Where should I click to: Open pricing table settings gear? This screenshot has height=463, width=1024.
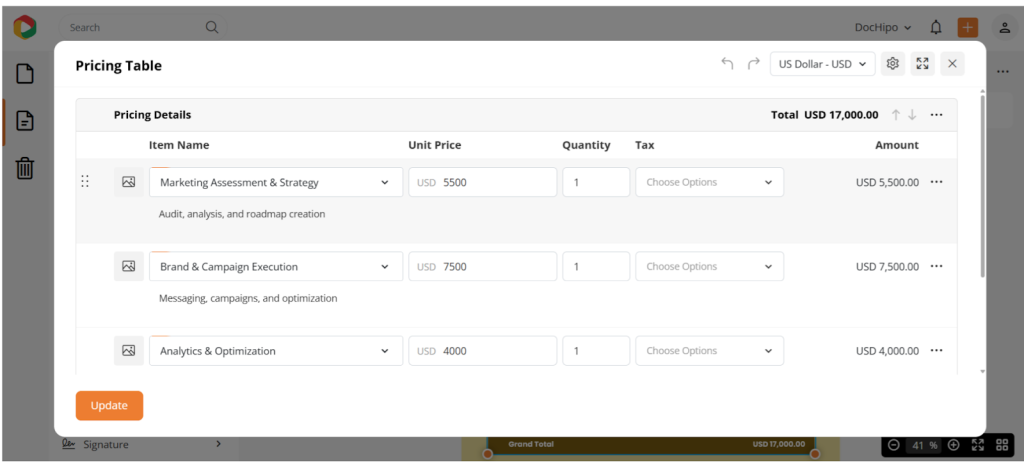coord(893,64)
